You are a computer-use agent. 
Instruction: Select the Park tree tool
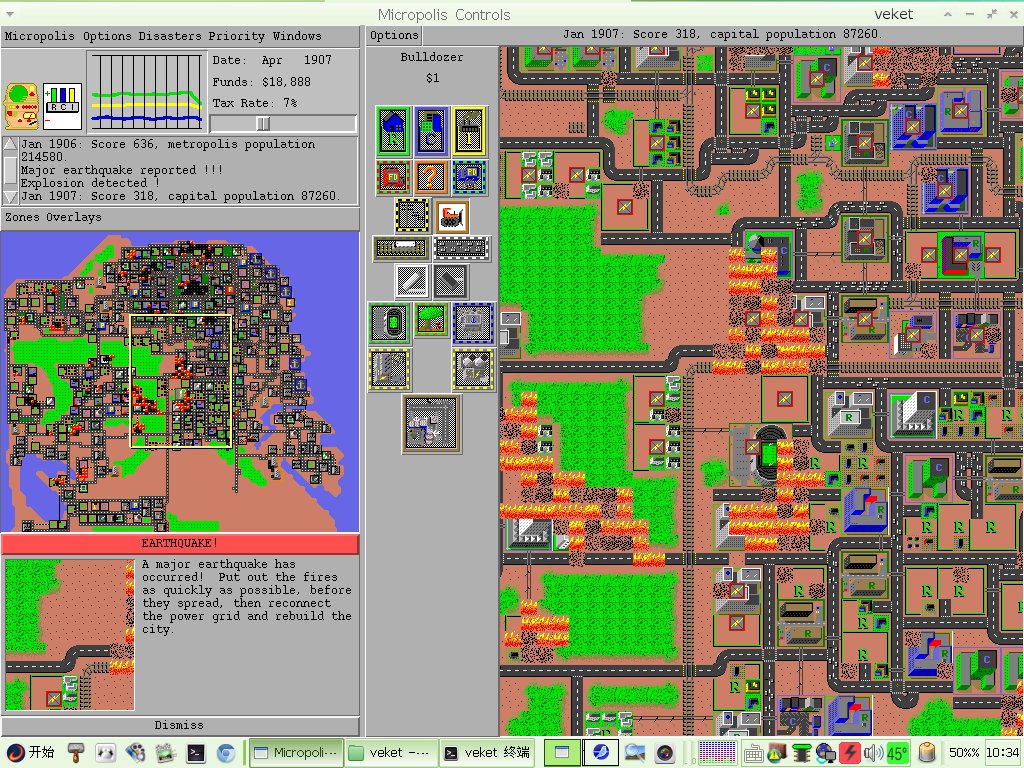tap(432, 319)
